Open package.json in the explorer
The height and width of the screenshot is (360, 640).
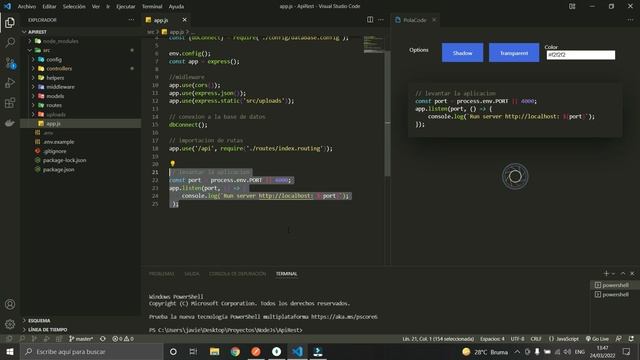(x=58, y=169)
